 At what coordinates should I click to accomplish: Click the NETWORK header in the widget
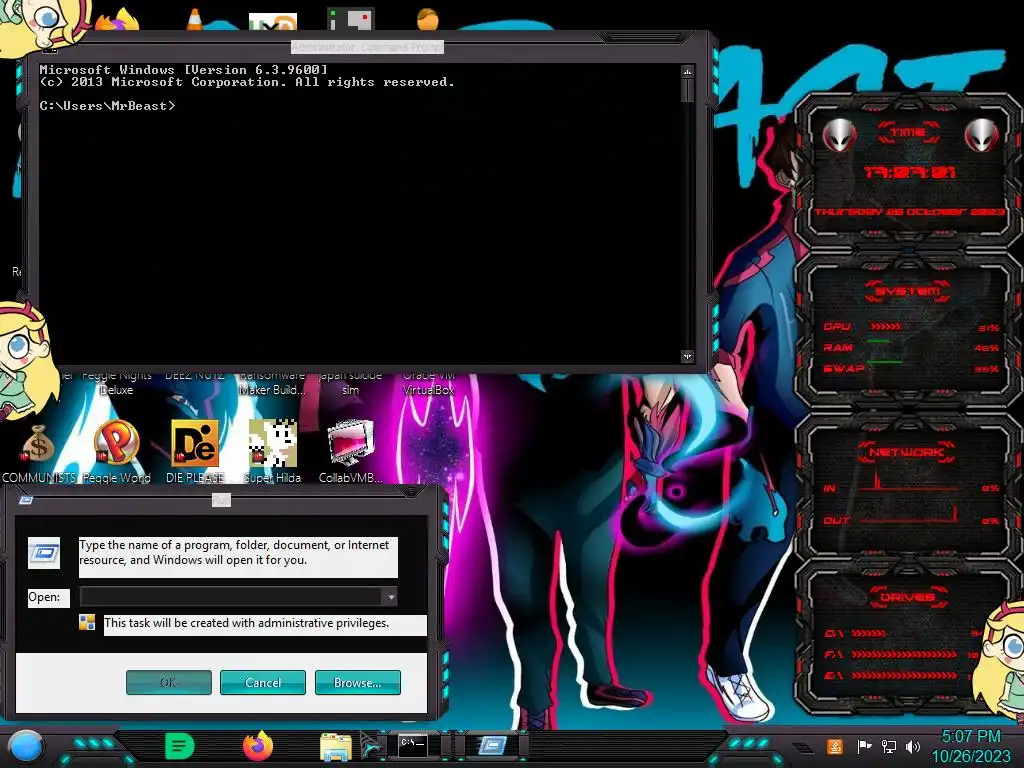tap(907, 452)
